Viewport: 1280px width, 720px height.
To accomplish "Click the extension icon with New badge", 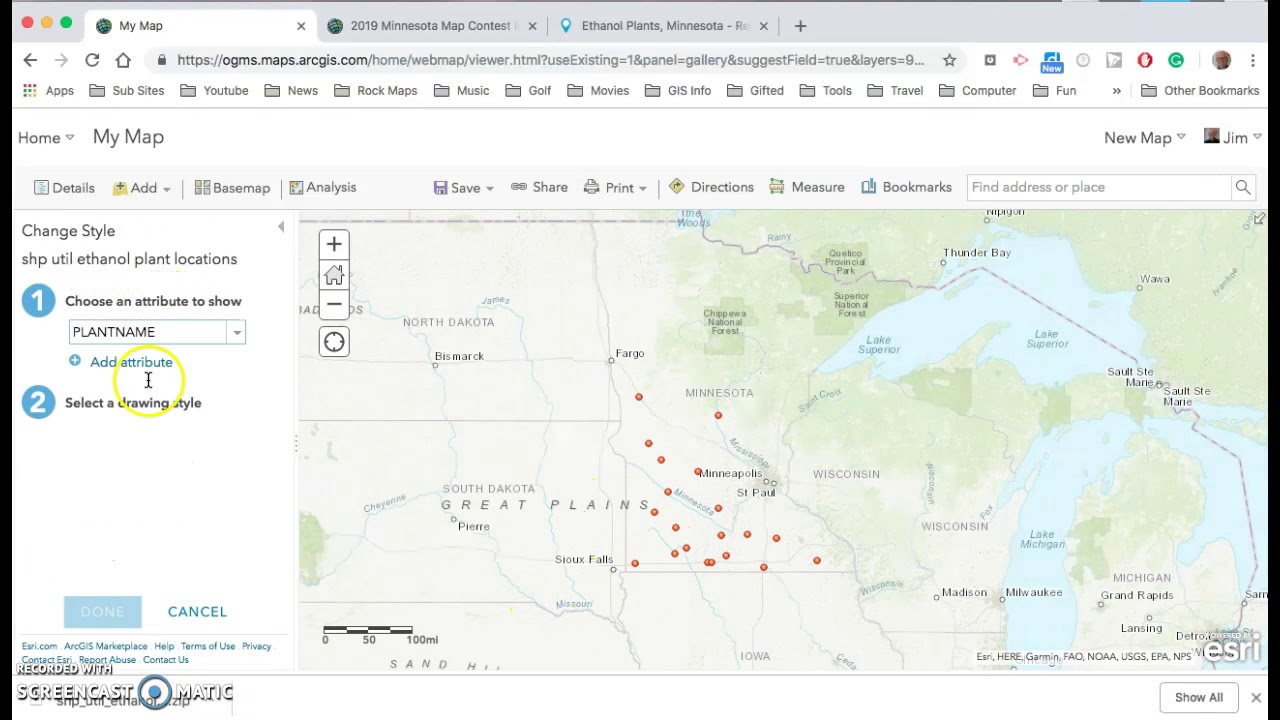I will (1051, 62).
